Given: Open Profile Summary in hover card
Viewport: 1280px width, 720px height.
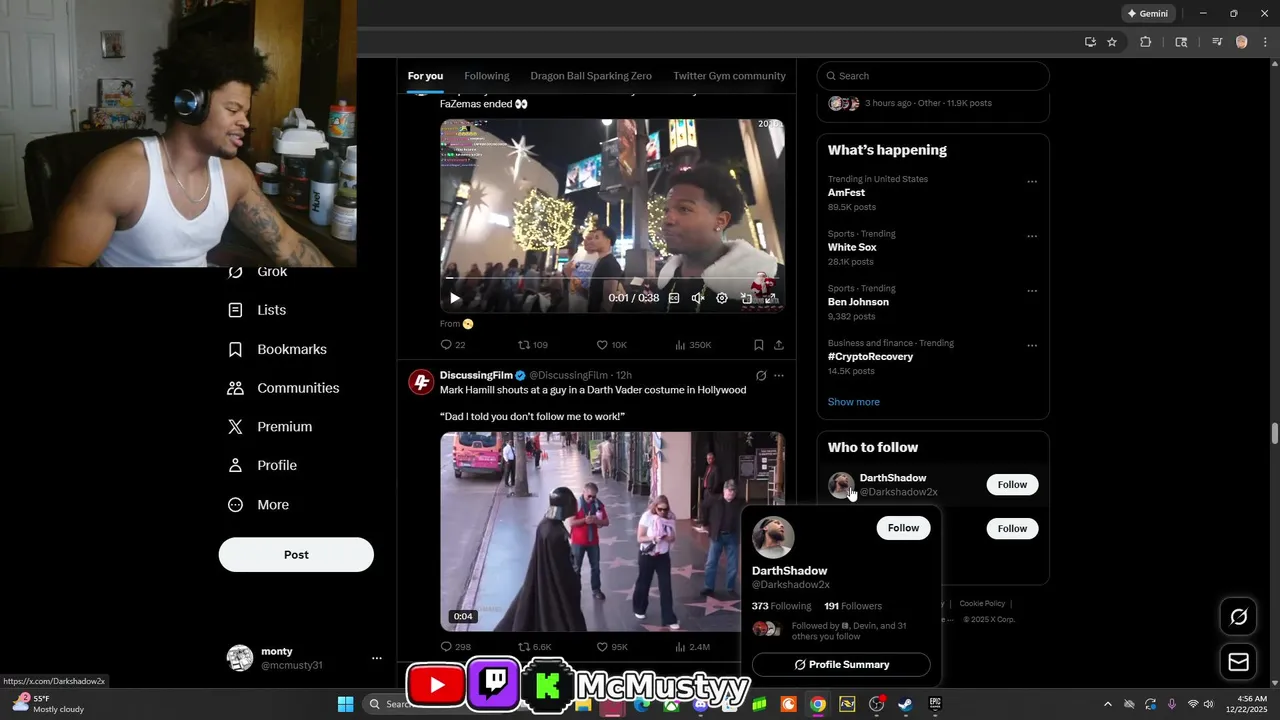Looking at the screenshot, I should pyautogui.click(x=841, y=665).
